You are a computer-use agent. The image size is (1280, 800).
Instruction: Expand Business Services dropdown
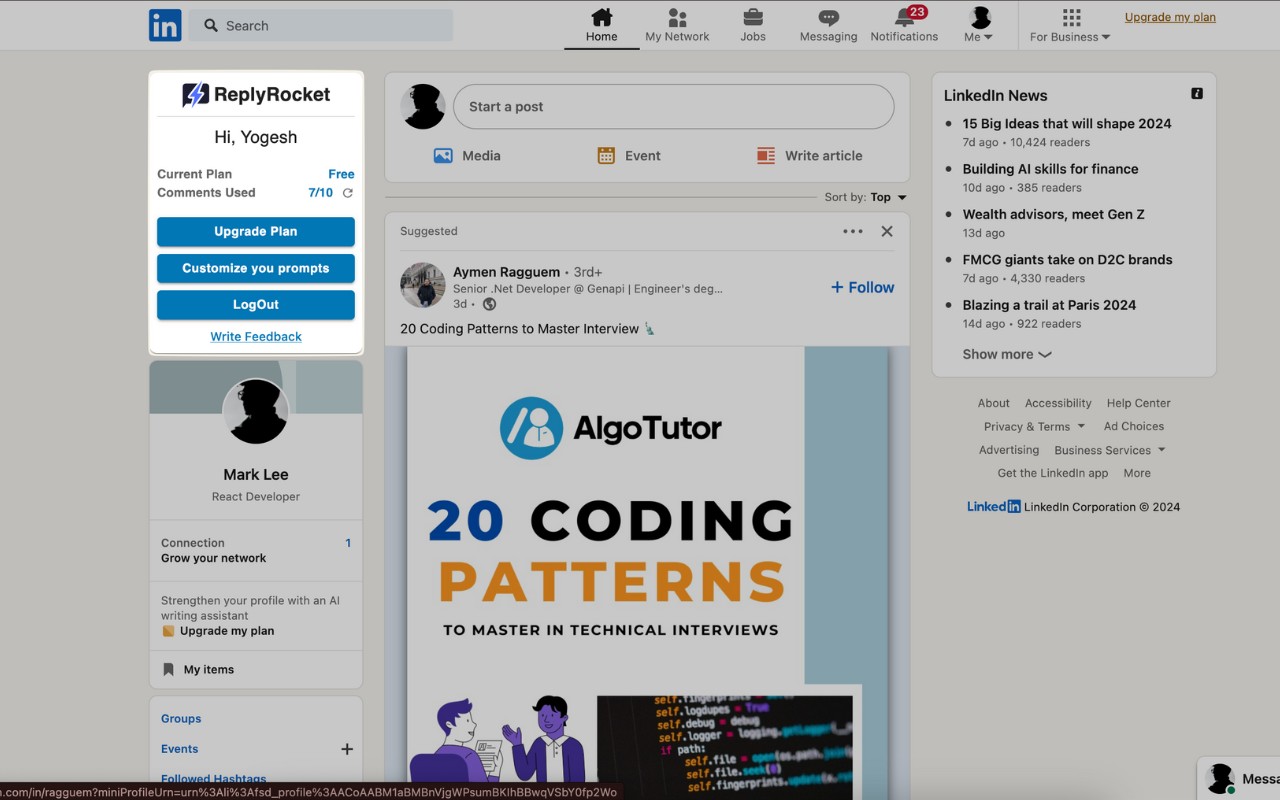(x=1110, y=450)
